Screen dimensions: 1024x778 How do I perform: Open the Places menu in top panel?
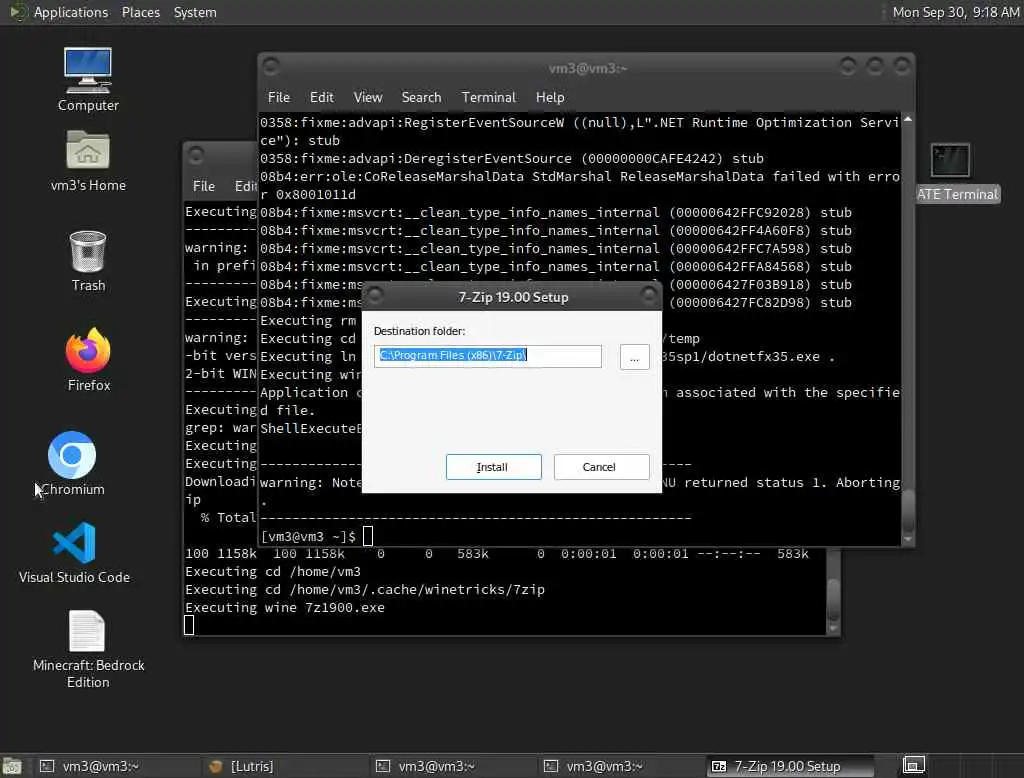tap(140, 12)
